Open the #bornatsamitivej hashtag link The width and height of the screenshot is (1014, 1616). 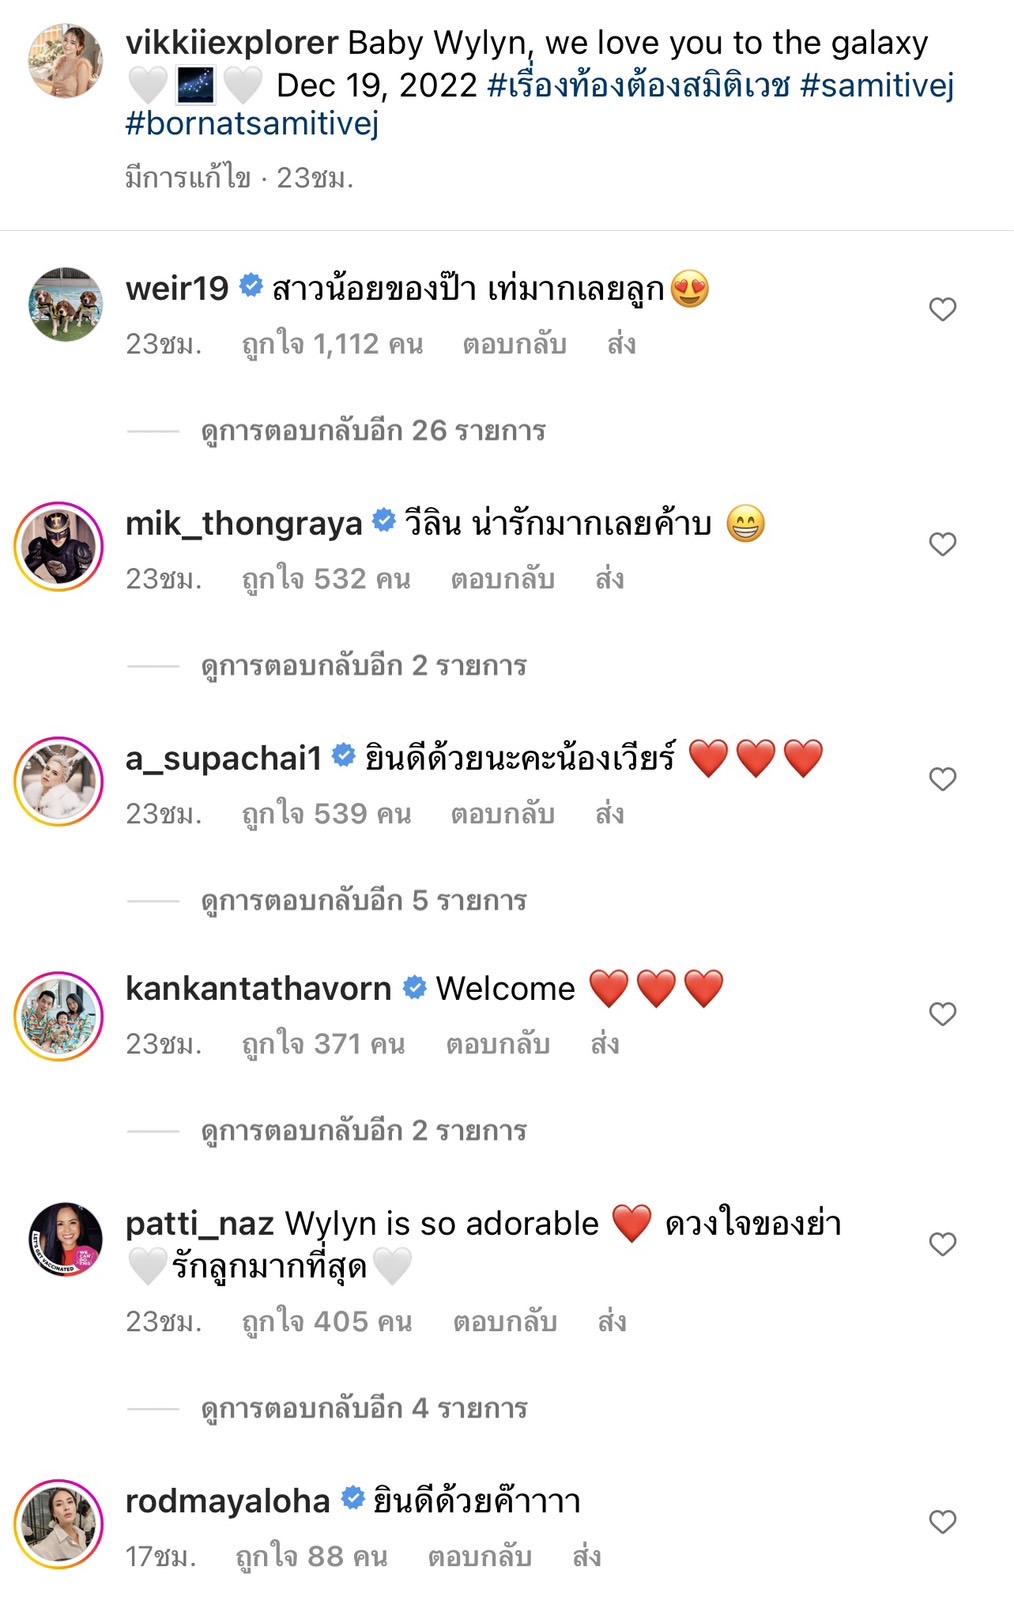point(252,125)
